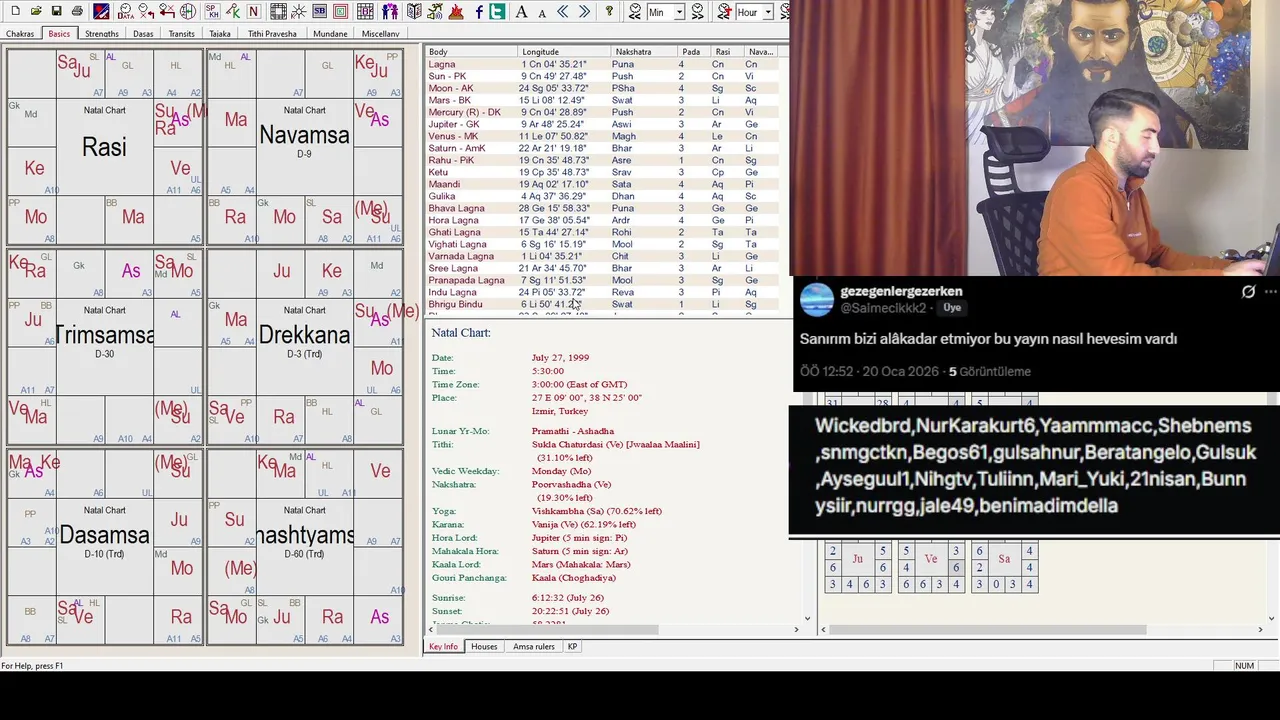Image resolution: width=1280 pixels, height=720 pixels.
Task: Switch to the Strengths tab
Action: click(102, 34)
